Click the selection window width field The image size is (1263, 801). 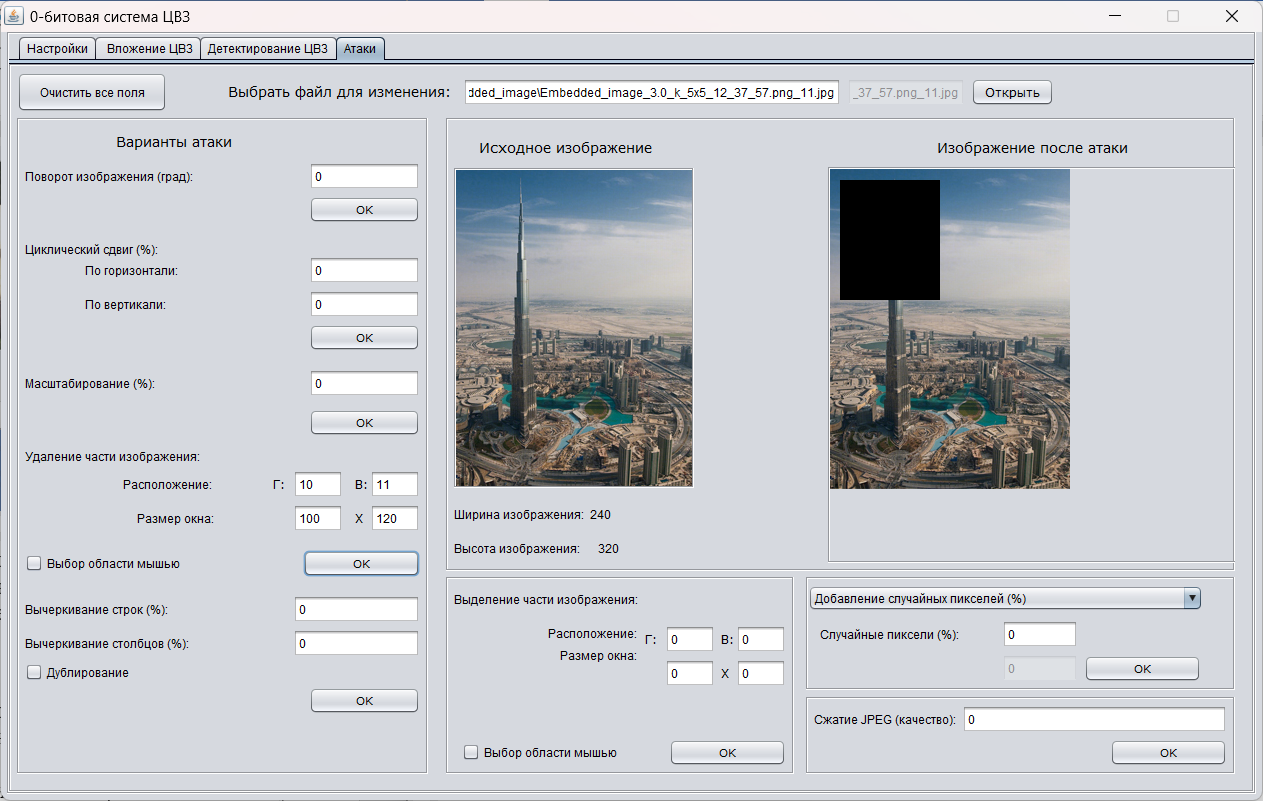tap(690, 673)
